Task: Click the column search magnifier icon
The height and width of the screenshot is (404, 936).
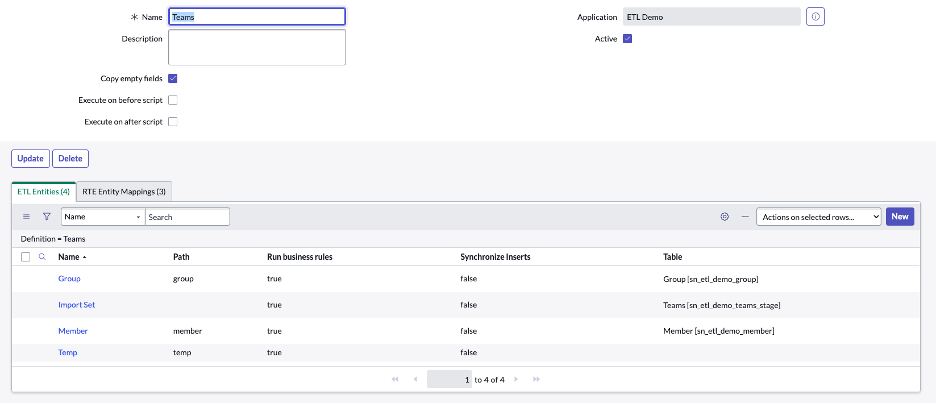Action: coord(42,257)
